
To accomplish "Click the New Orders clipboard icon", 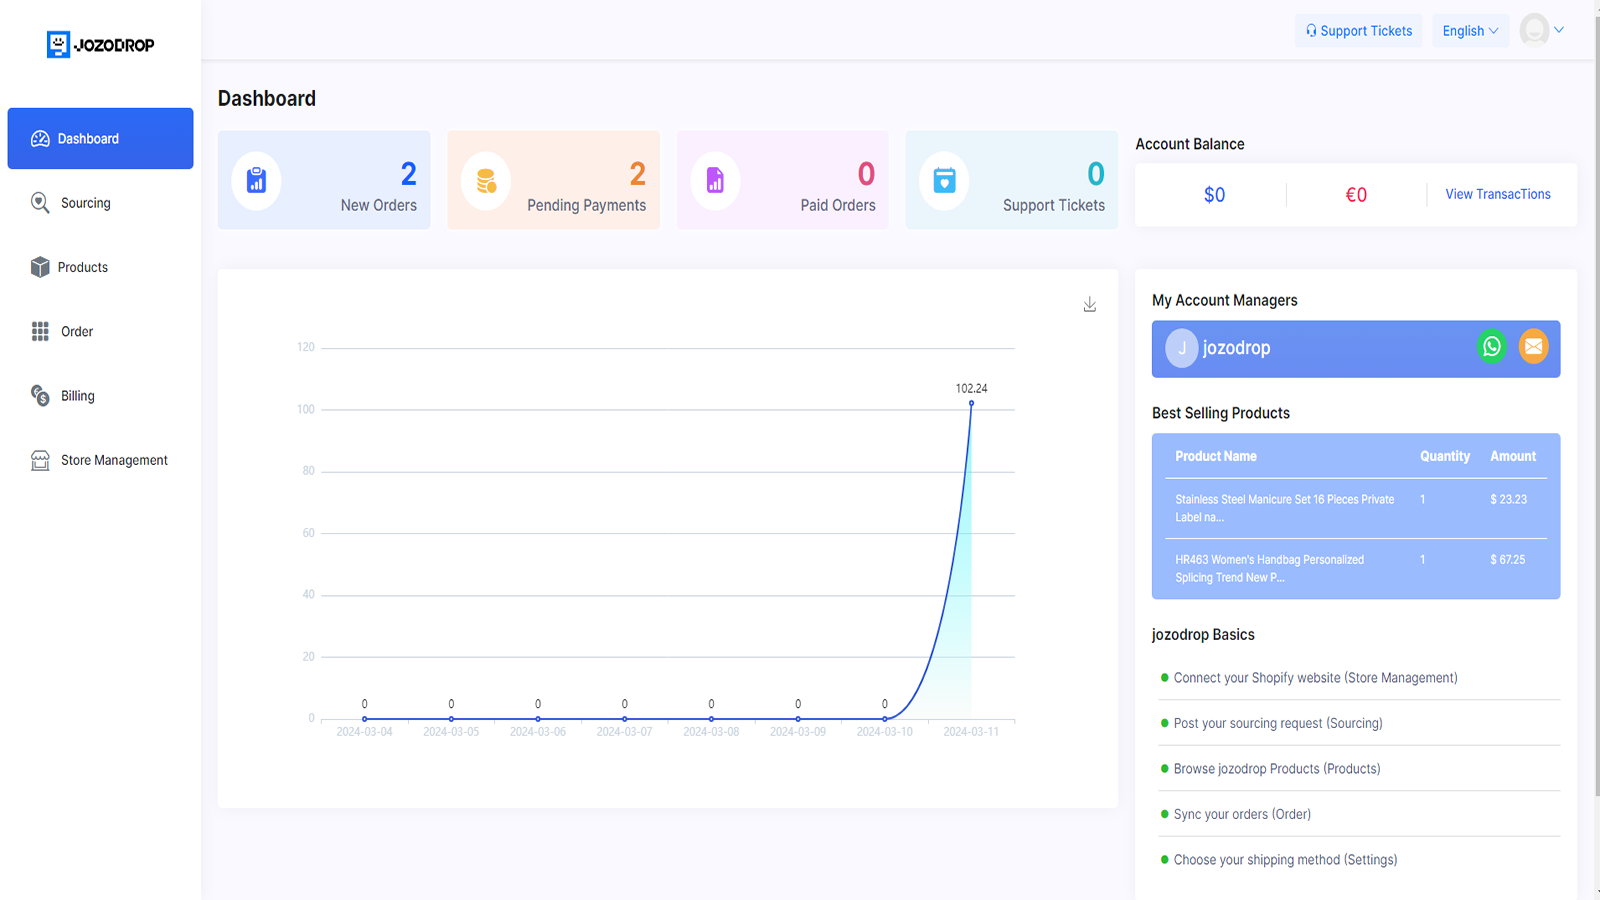I will (257, 180).
